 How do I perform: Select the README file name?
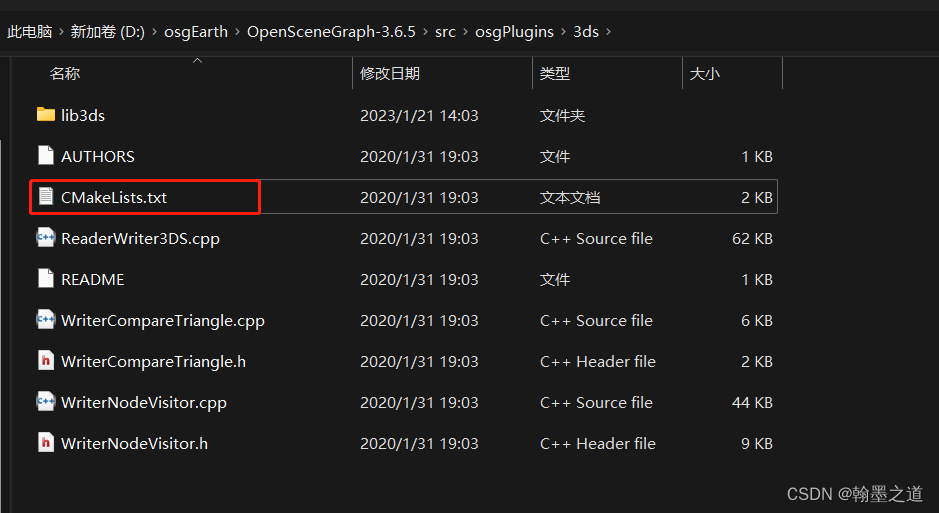coord(93,280)
